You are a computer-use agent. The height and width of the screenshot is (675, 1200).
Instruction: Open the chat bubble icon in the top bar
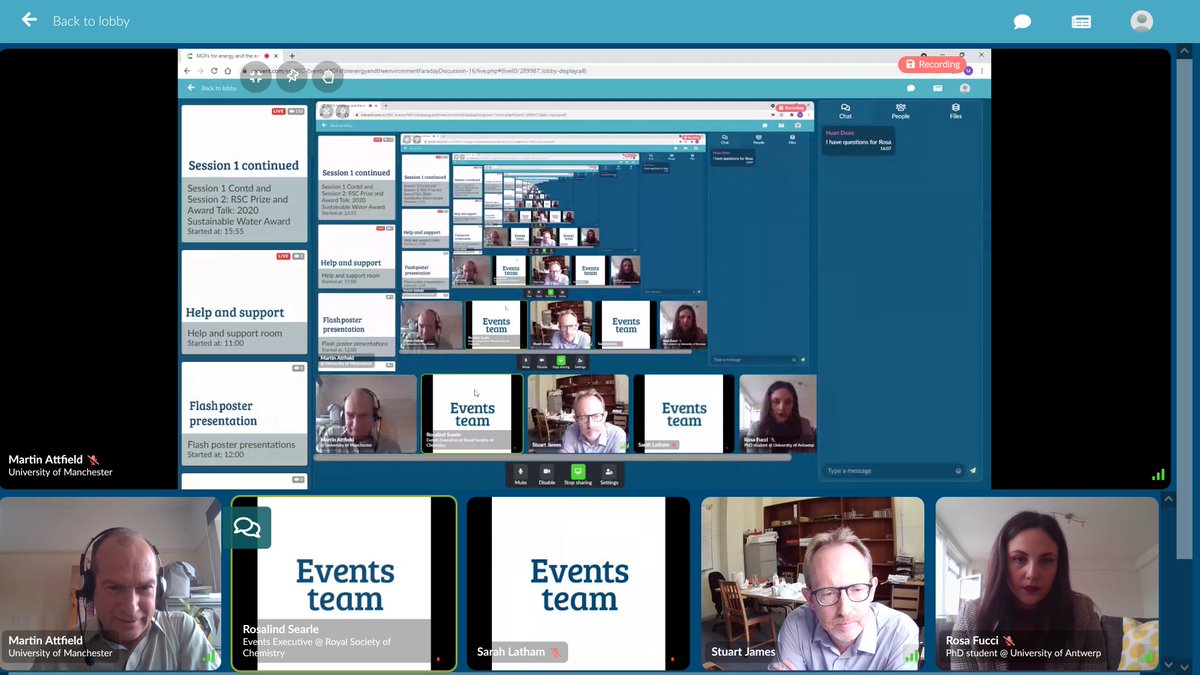click(1022, 21)
